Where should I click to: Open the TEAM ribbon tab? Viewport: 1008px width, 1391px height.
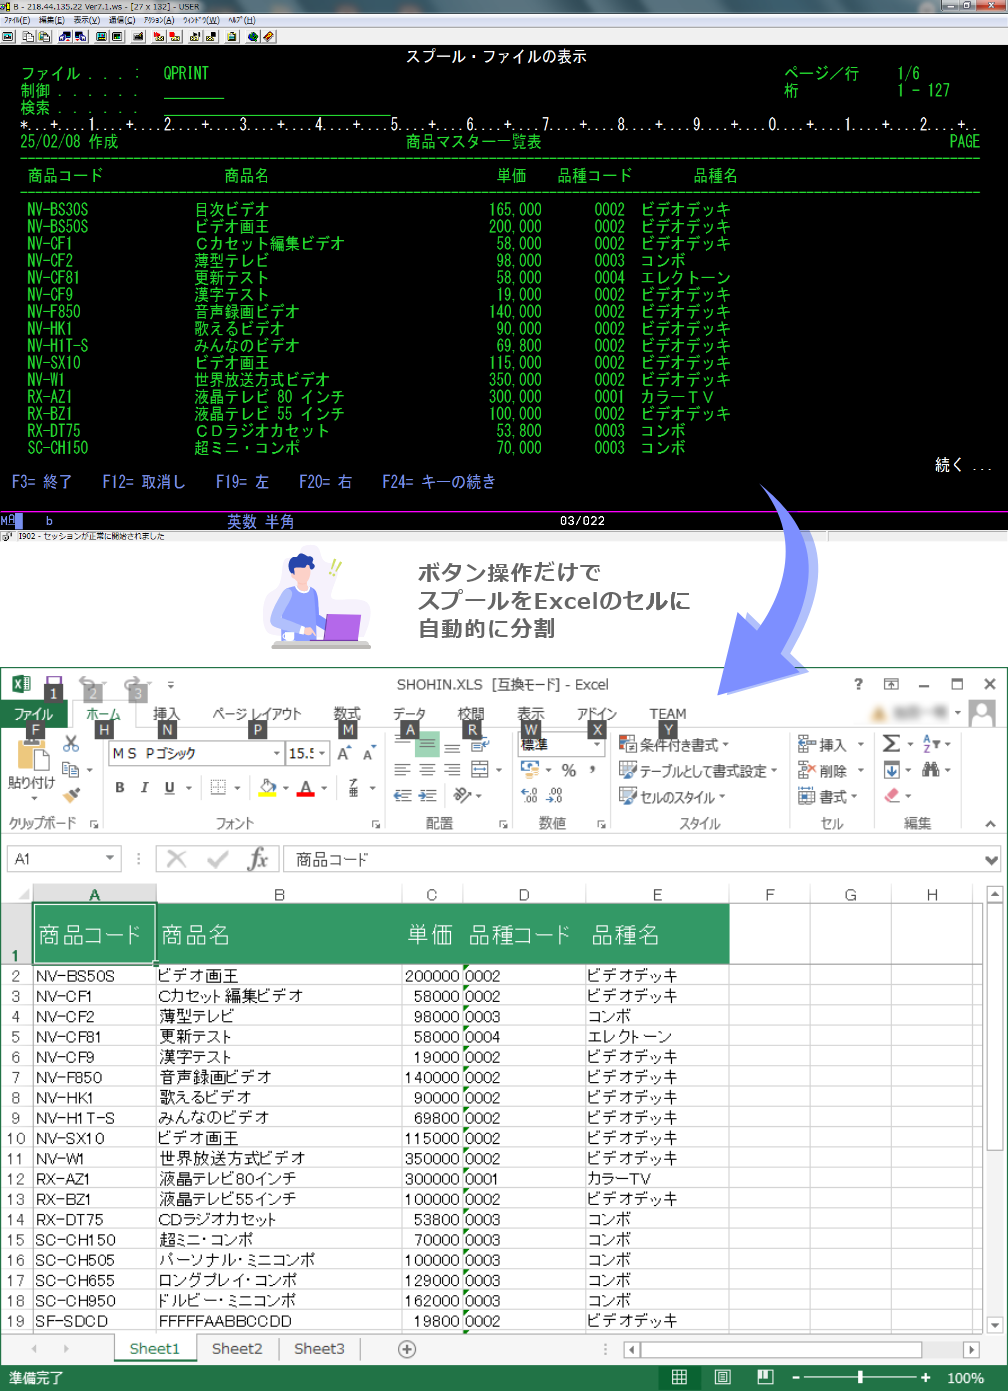point(668,713)
